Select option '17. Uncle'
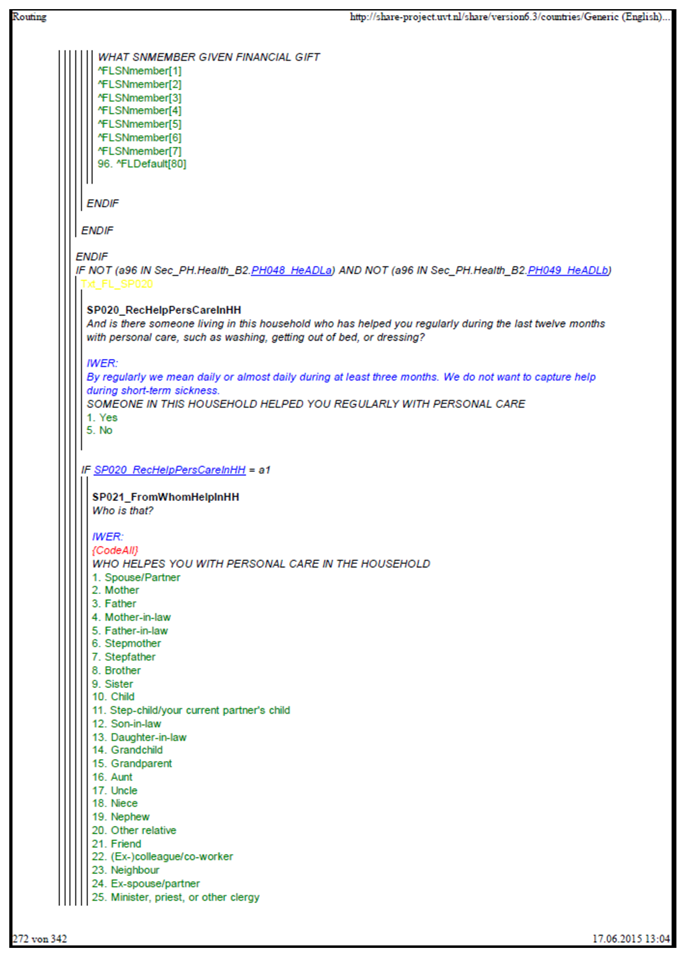Image resolution: width=686 pixels, height=955 pixels. 115,791
